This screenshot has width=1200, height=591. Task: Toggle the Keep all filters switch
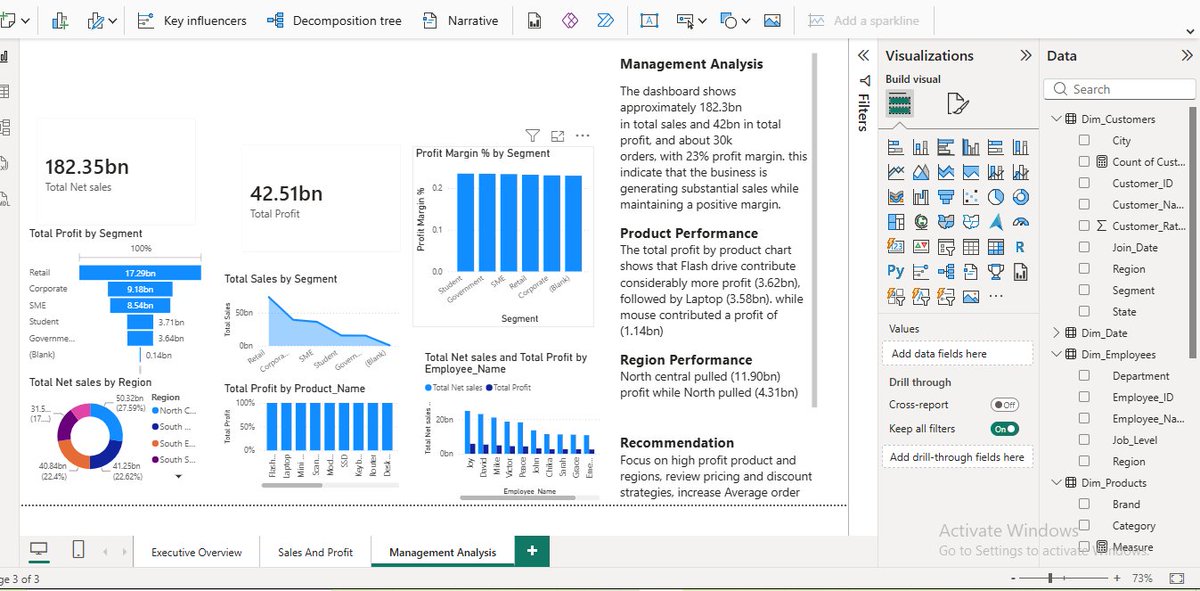click(x=1004, y=429)
